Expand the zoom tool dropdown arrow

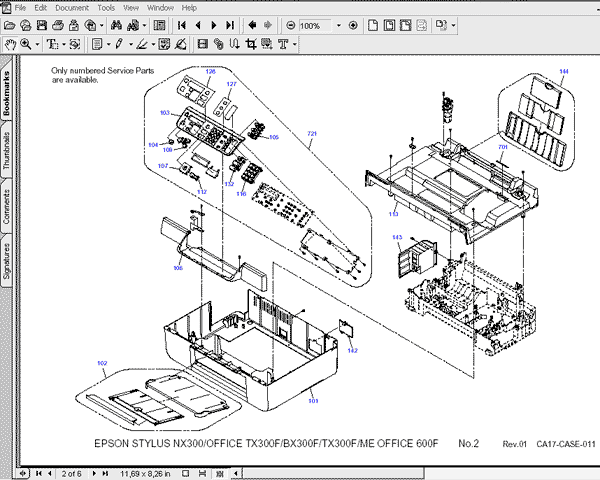[37, 45]
